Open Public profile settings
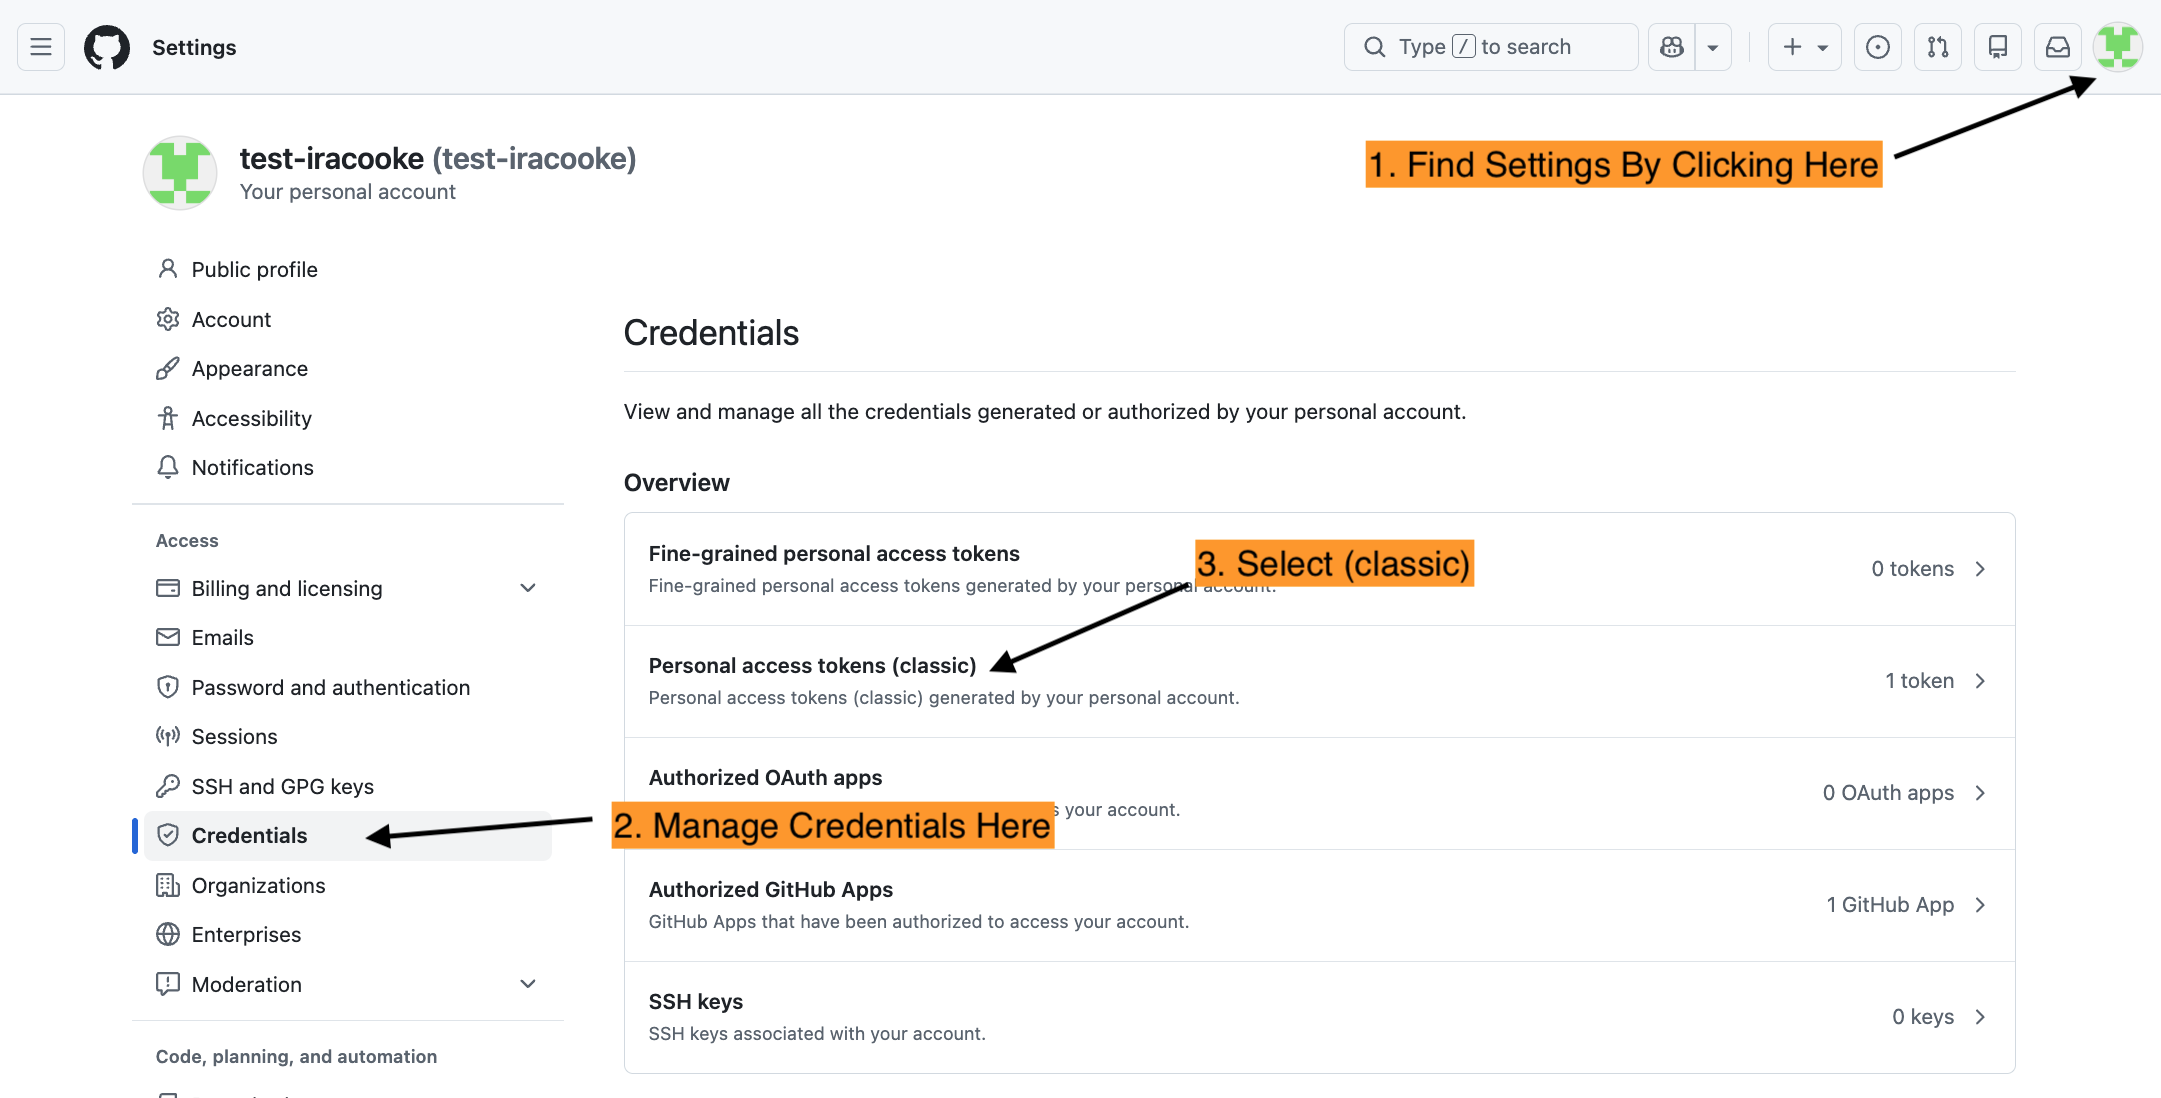 click(x=348, y=270)
